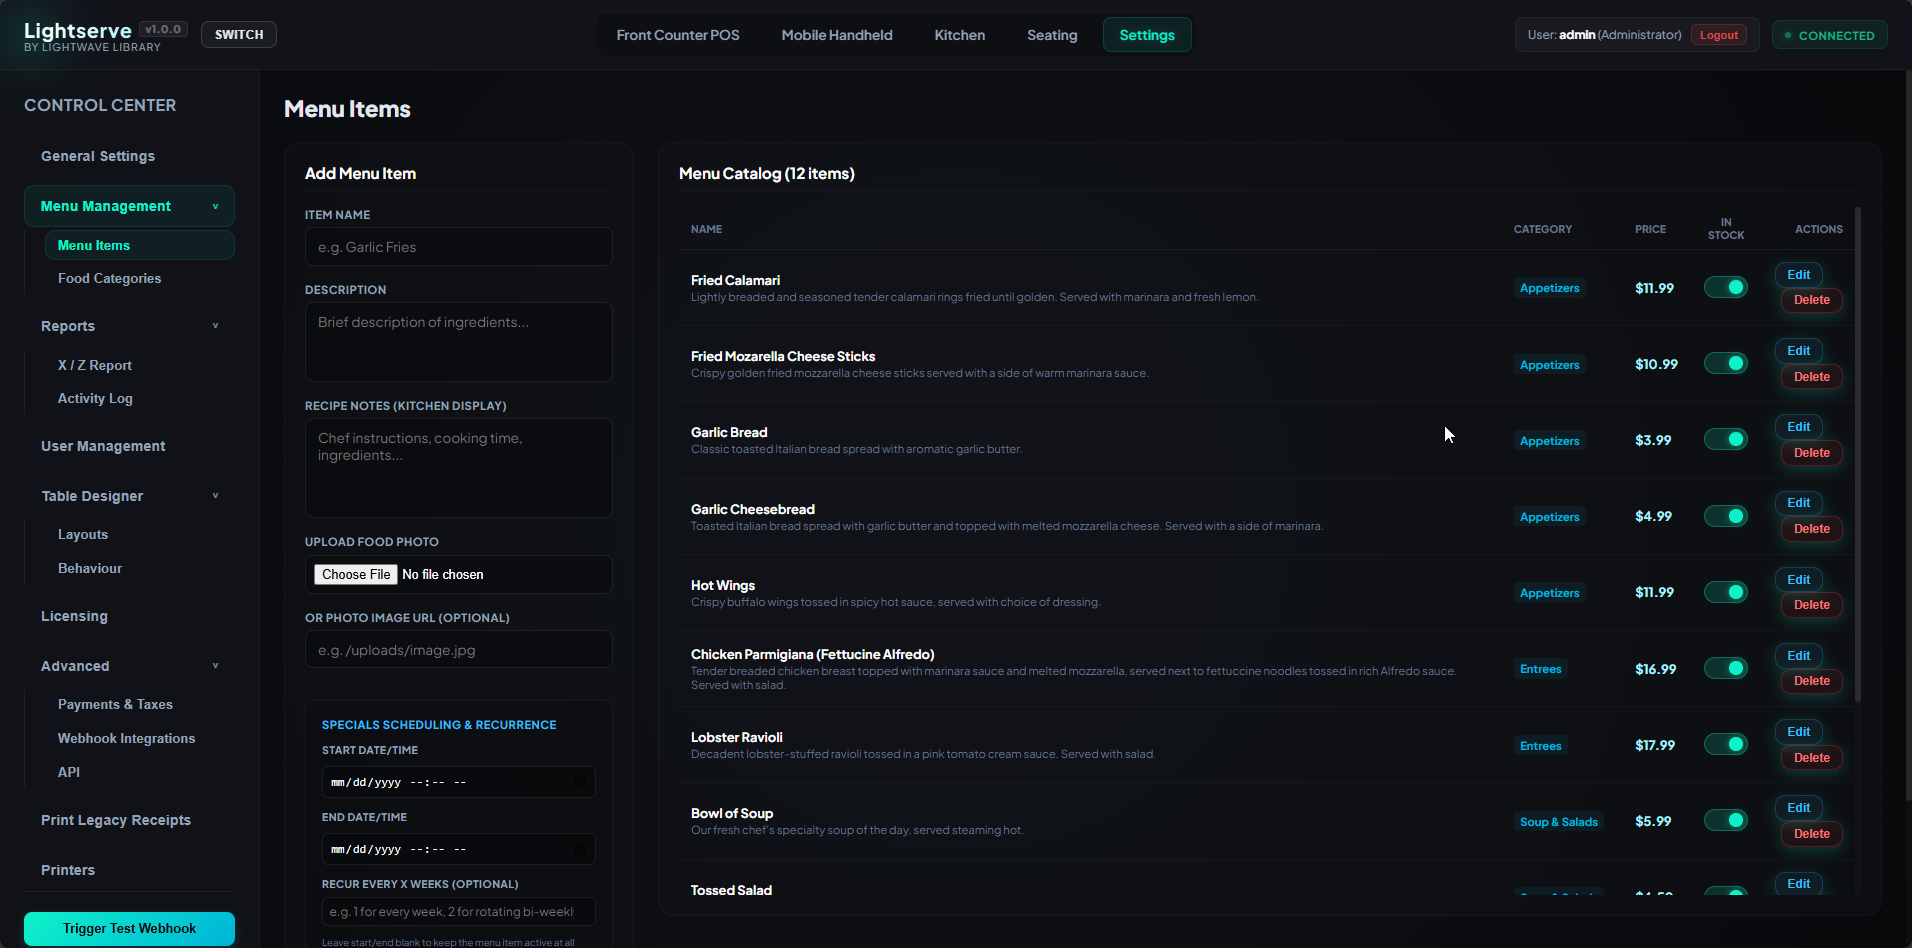Edit the Tossed Salad item
The image size is (1912, 948).
(1799, 883)
